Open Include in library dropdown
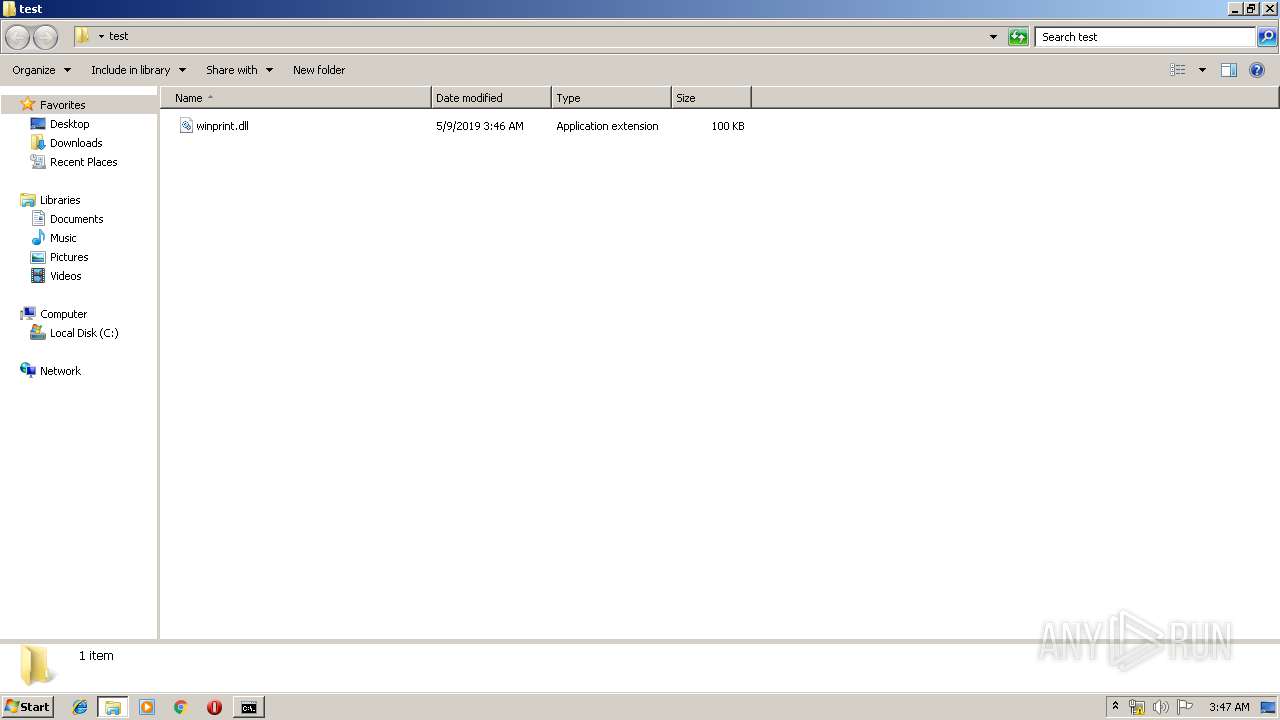Image resolution: width=1280 pixels, height=720 pixels. tap(138, 70)
